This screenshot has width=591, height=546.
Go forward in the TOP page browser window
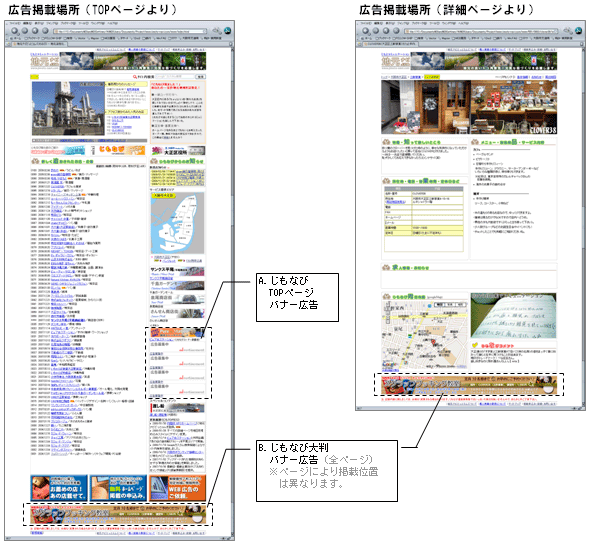point(25,31)
